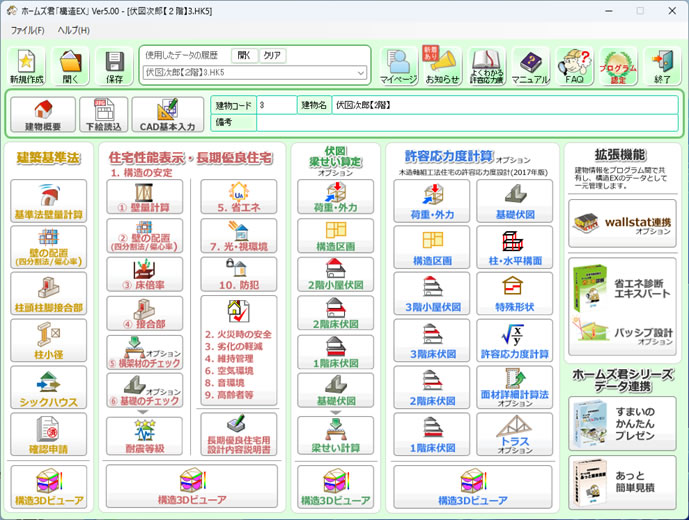Open 長期優良住宅用設計内容説明書
The width and height of the screenshot is (689, 520).
coord(239,434)
